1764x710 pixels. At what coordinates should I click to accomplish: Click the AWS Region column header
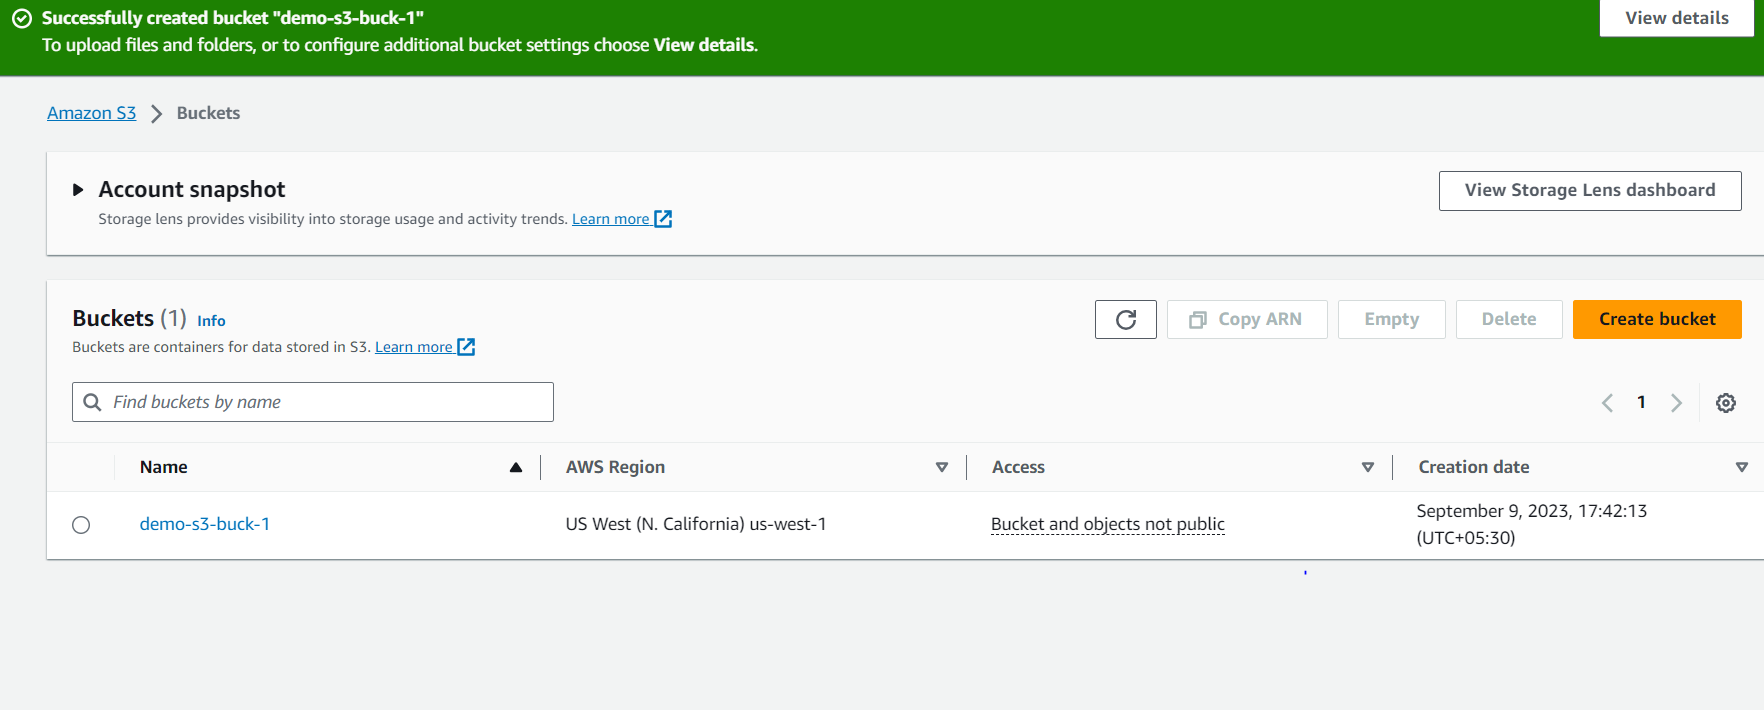[615, 467]
